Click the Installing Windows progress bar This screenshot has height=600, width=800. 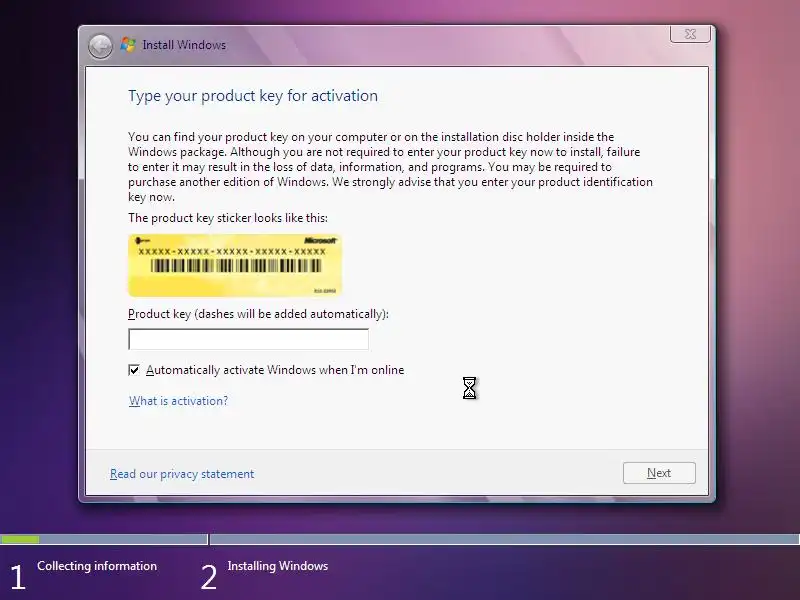click(505, 539)
